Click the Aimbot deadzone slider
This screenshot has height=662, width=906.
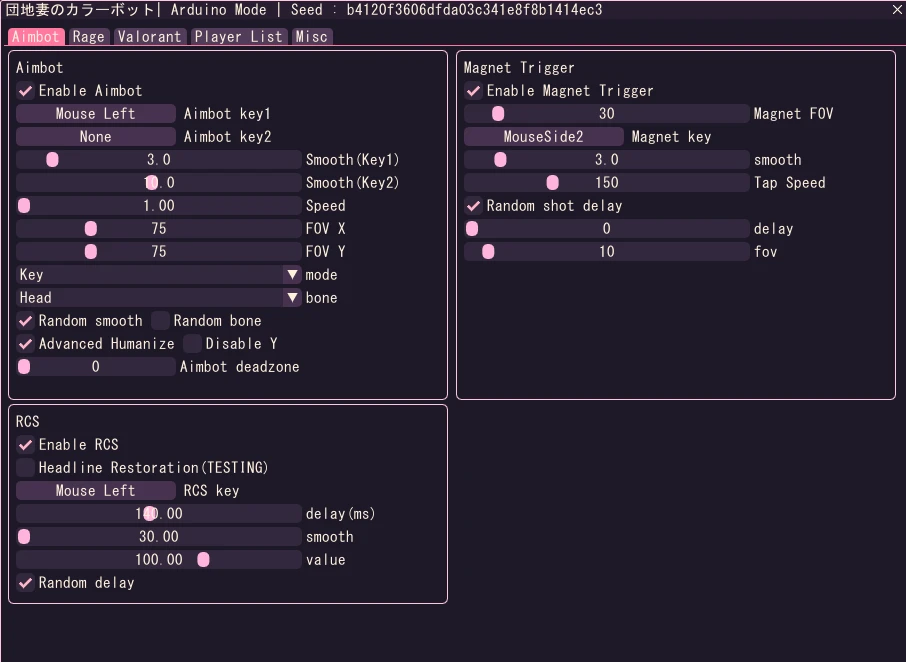pos(96,367)
